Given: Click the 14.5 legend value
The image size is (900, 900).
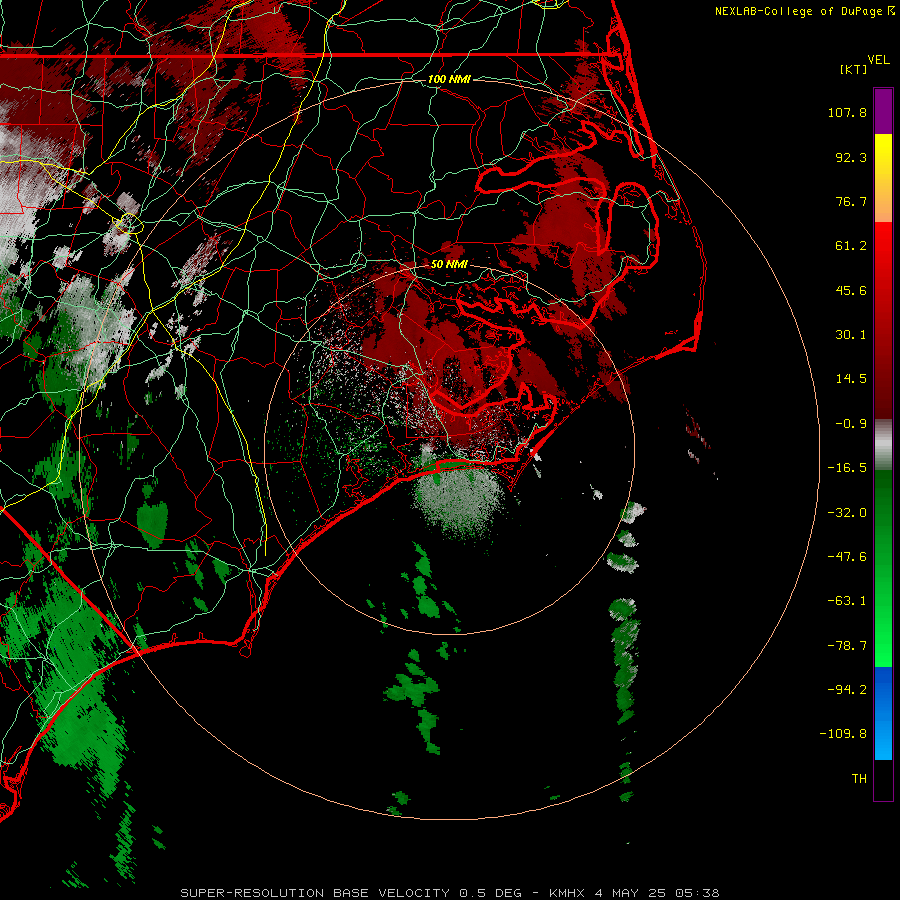Looking at the screenshot, I should click(851, 379).
